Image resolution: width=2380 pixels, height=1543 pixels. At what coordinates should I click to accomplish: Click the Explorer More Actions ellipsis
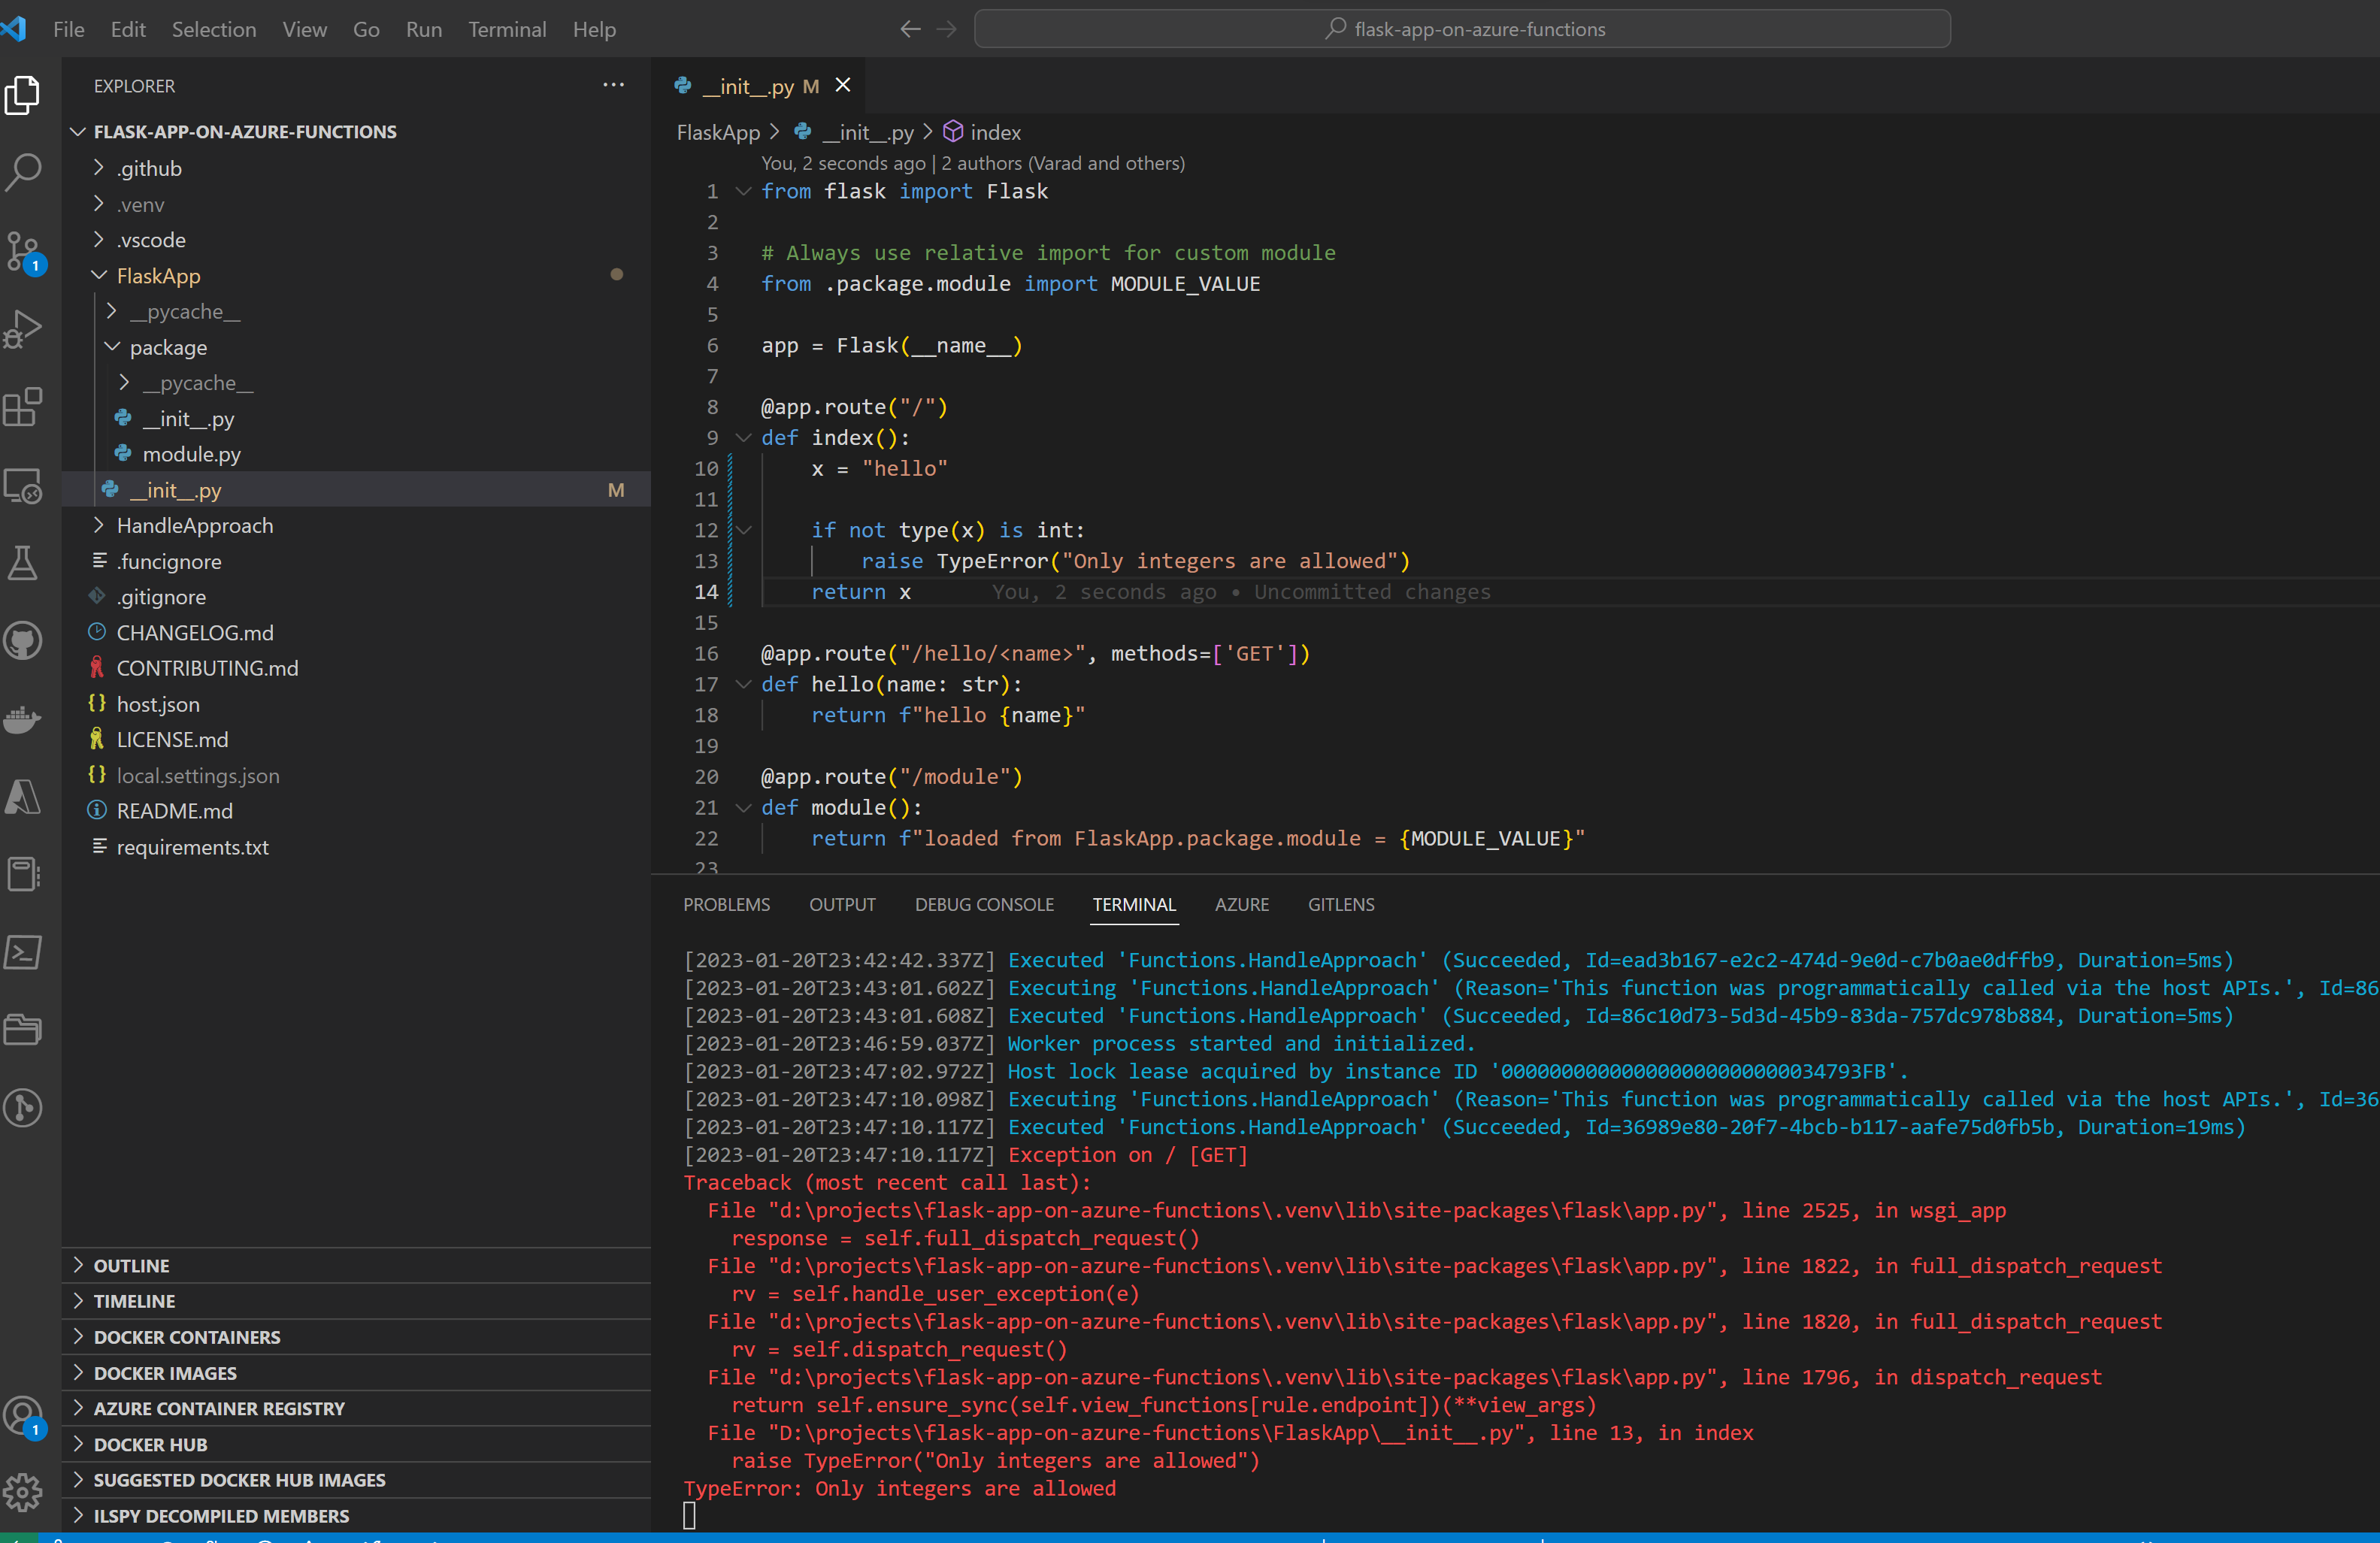coord(613,85)
